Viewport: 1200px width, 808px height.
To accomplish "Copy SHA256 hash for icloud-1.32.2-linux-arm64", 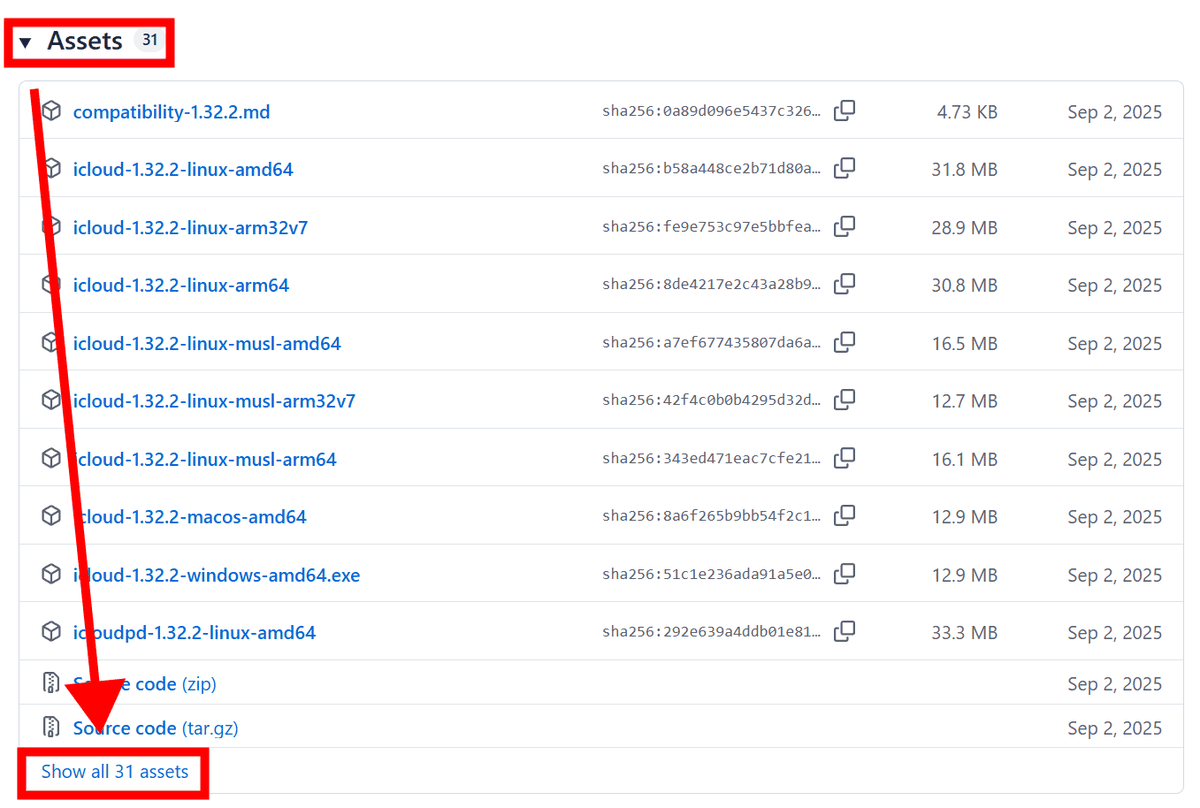I will click(x=845, y=285).
